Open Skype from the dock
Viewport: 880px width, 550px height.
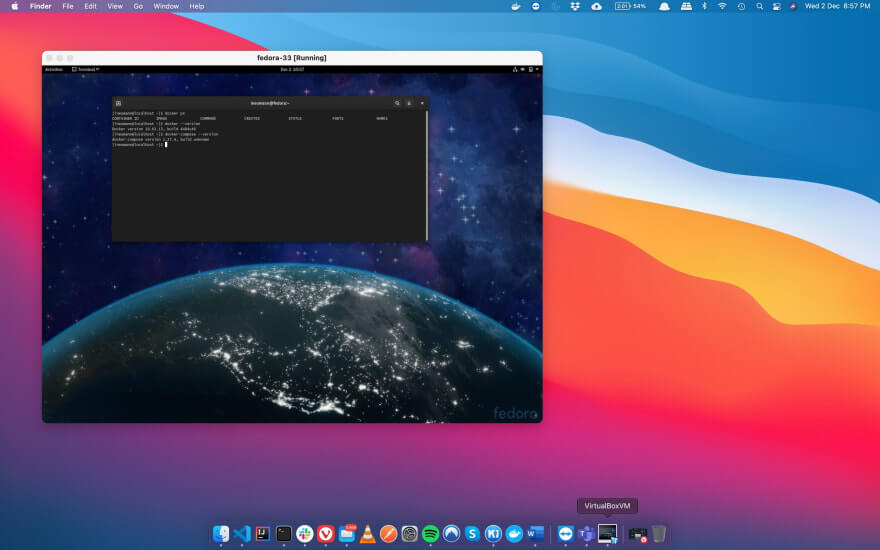coord(472,534)
